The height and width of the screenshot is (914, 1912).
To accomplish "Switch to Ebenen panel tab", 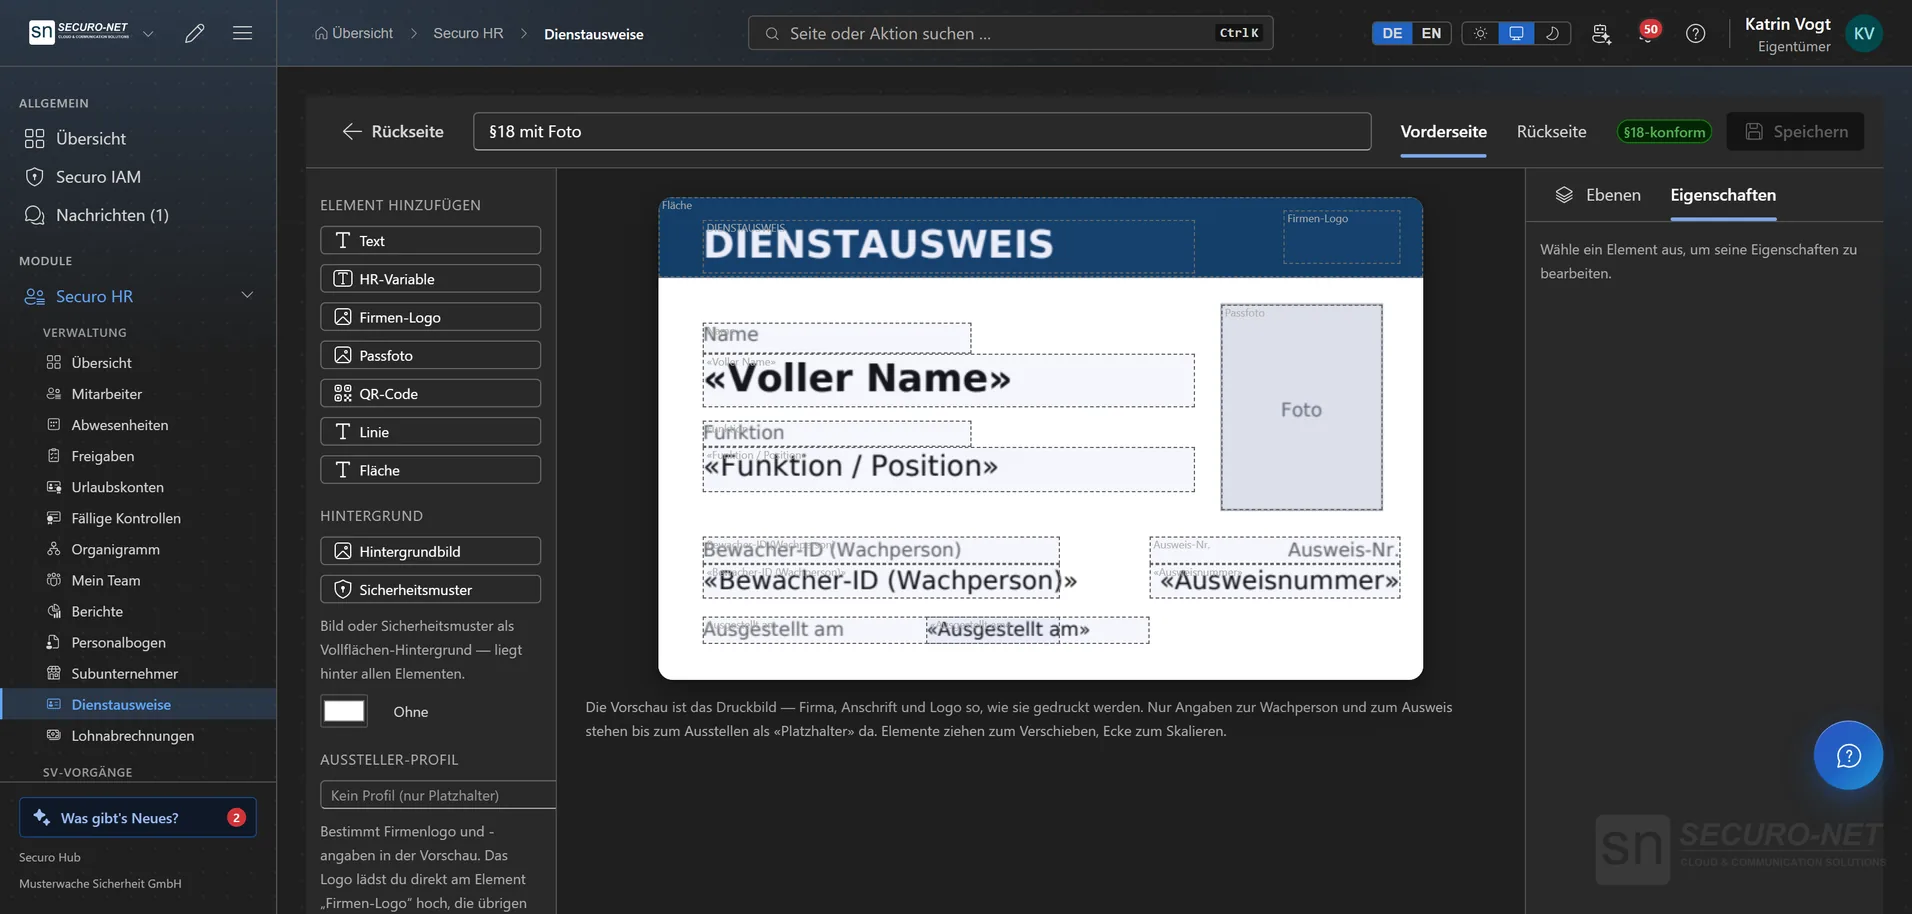I will point(1598,195).
